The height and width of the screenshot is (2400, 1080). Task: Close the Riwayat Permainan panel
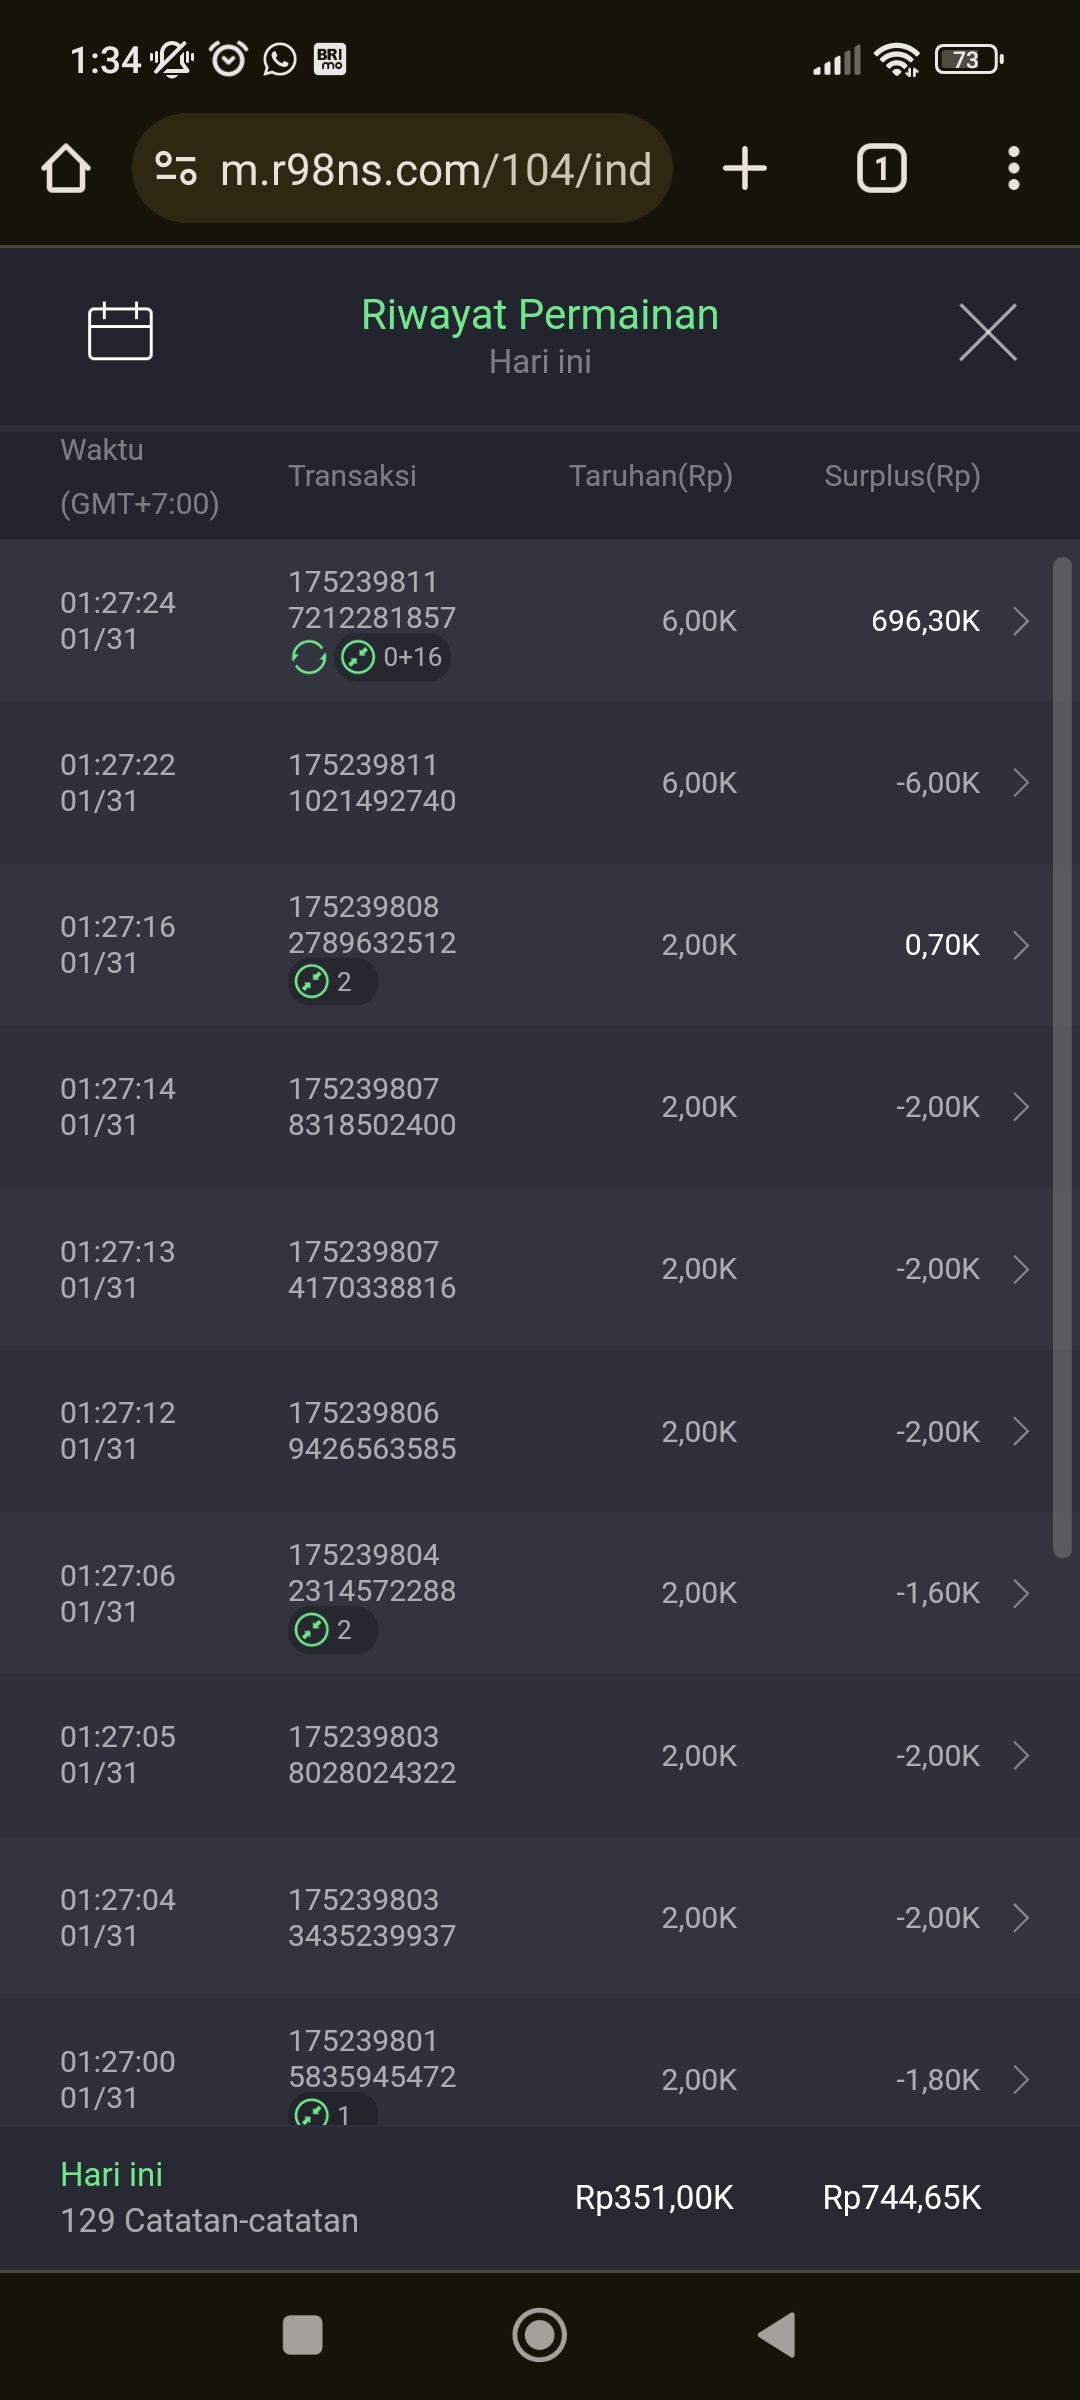tap(987, 332)
